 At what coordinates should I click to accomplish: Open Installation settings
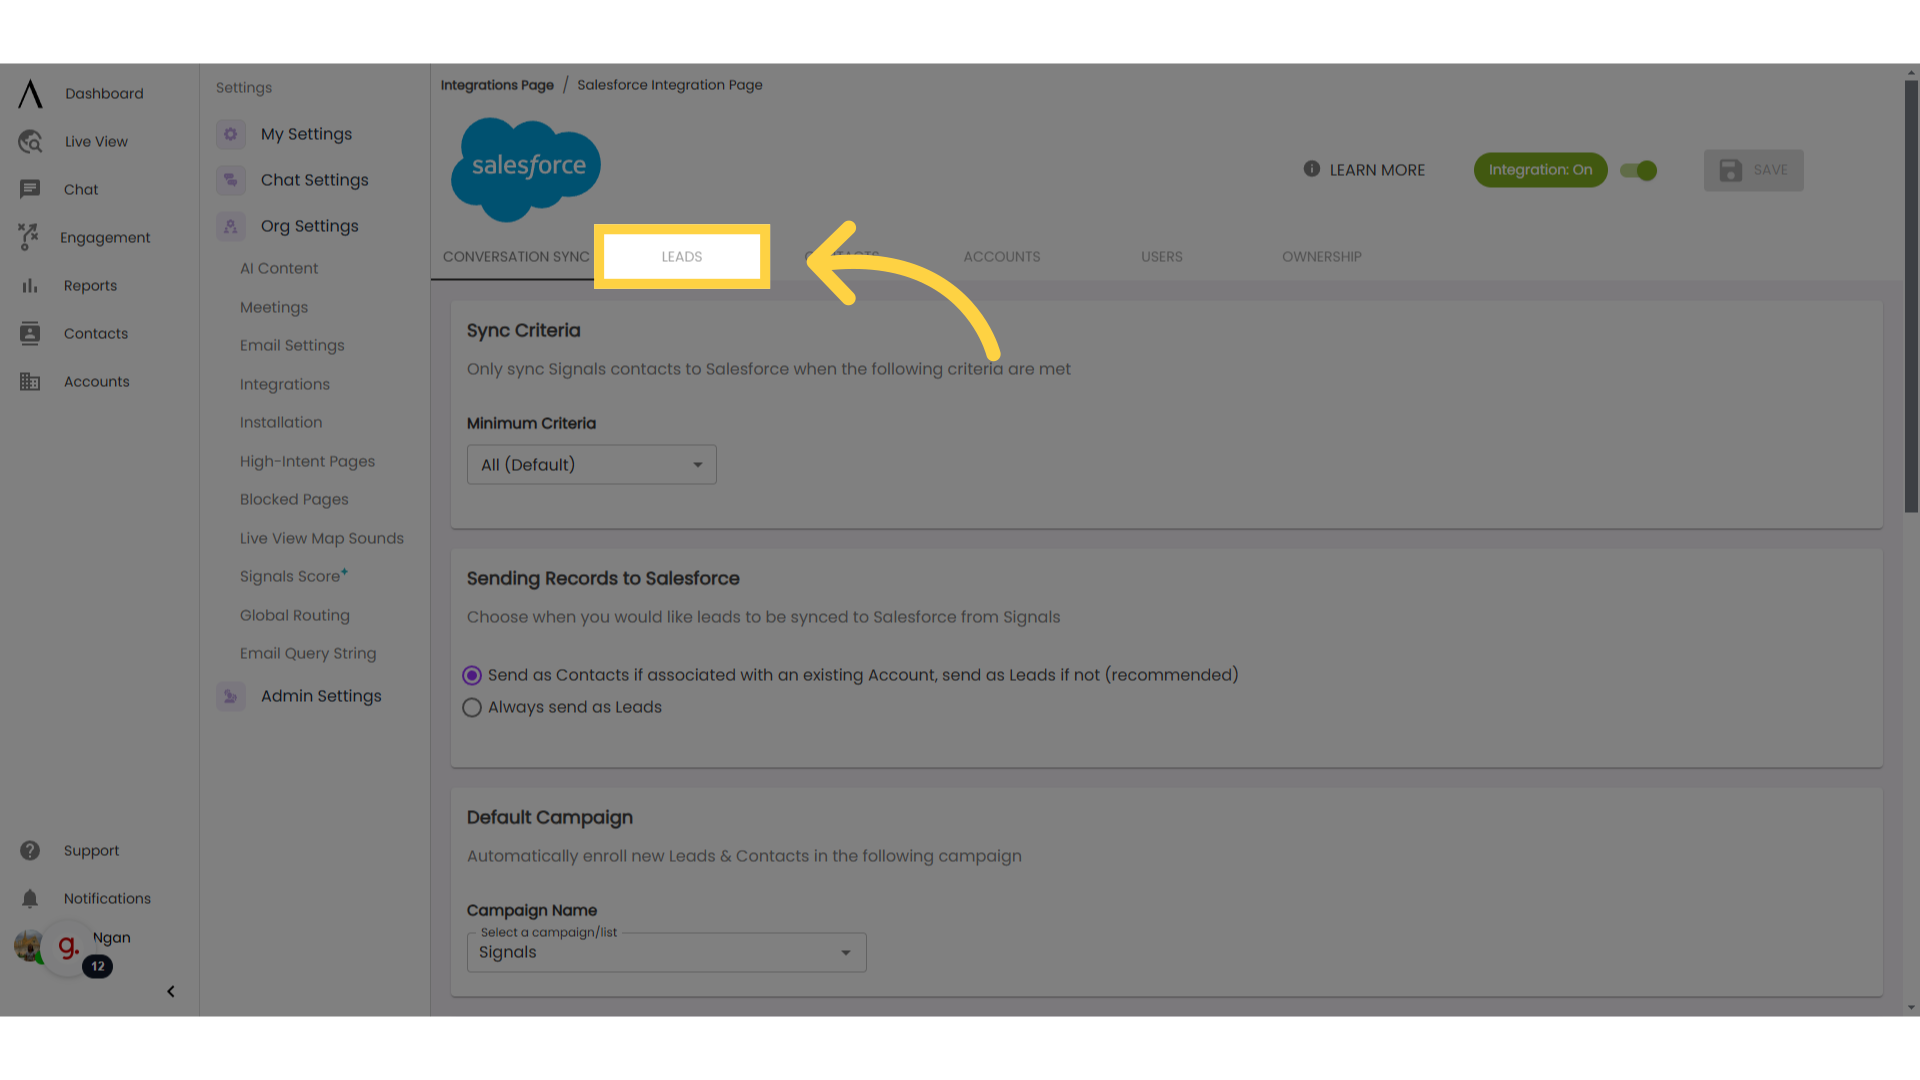point(281,422)
